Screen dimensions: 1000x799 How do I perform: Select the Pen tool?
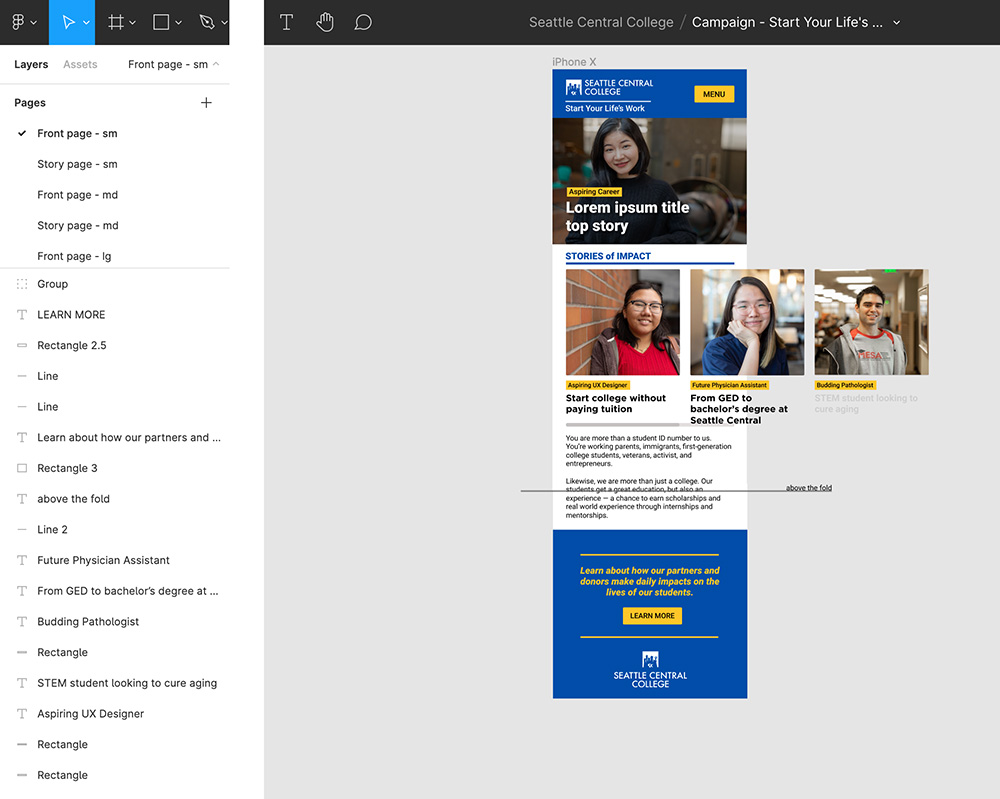coord(207,22)
